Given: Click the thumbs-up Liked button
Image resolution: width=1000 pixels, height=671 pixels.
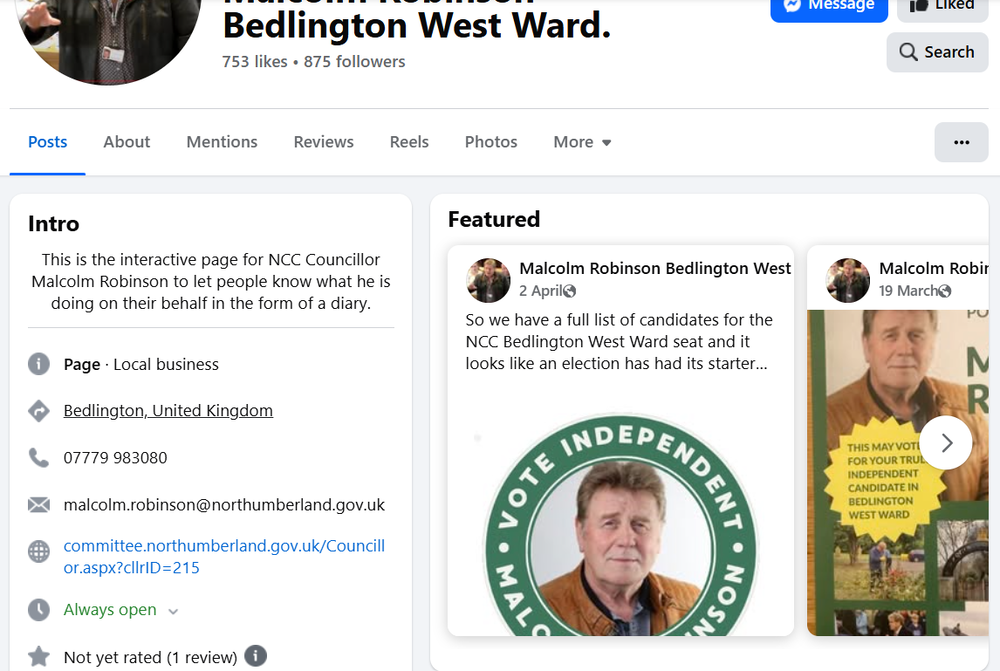Looking at the screenshot, I should pos(943,8).
